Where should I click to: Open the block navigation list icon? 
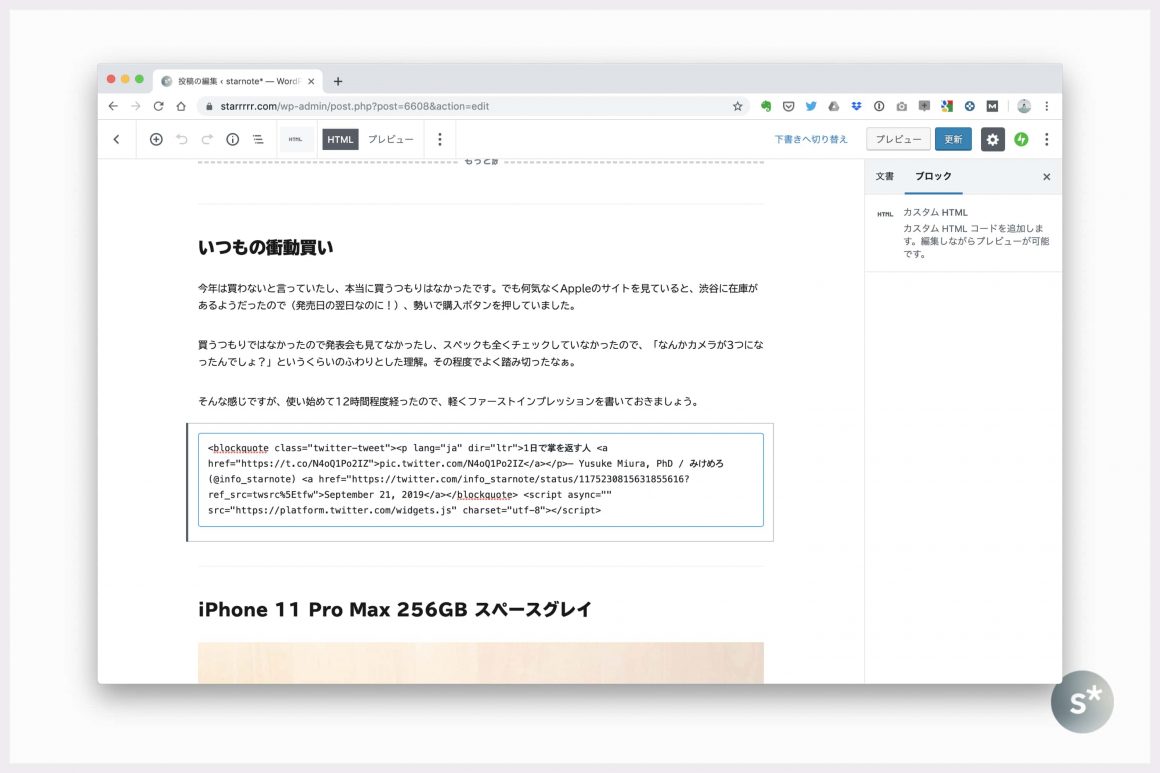258,140
